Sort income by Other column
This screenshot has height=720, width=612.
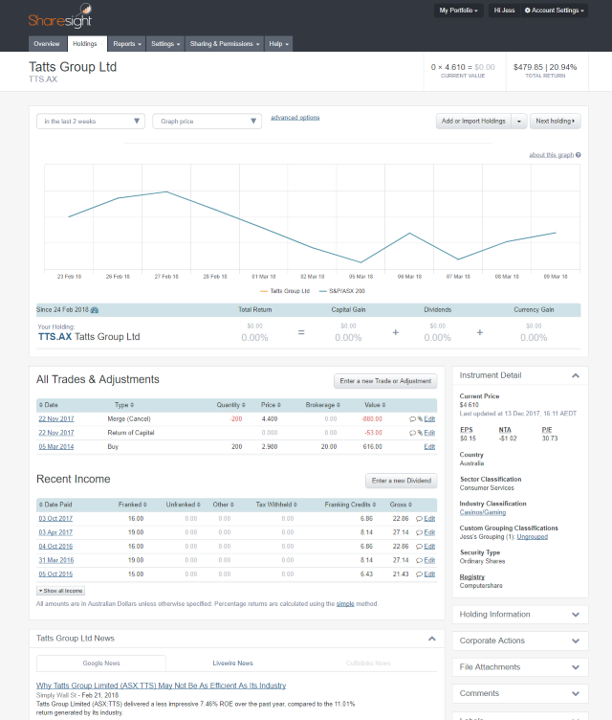coord(223,505)
